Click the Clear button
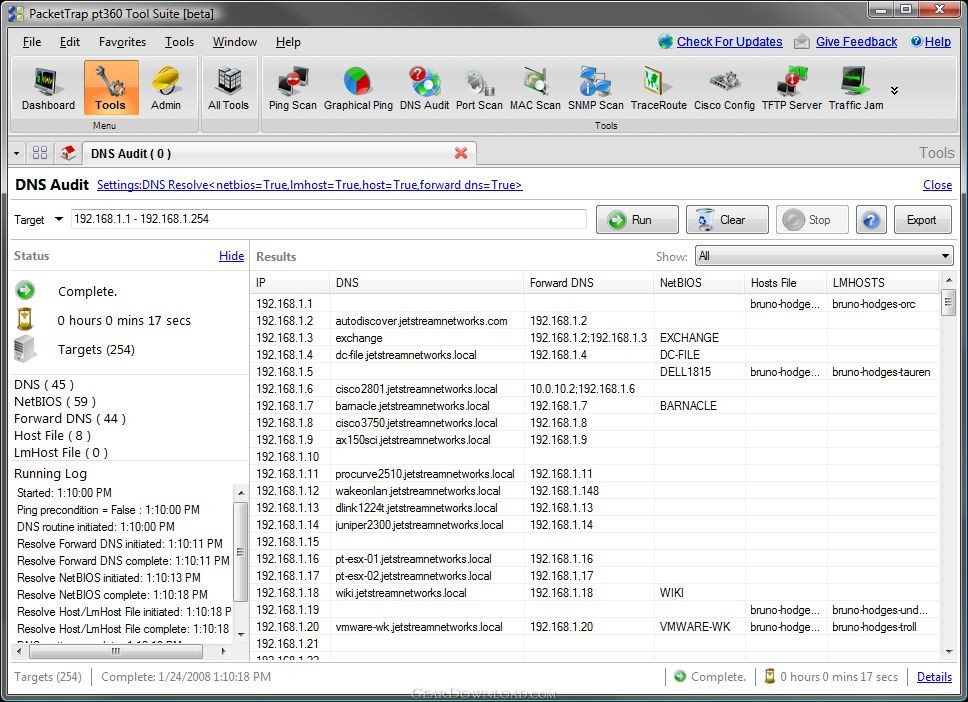 (x=727, y=220)
